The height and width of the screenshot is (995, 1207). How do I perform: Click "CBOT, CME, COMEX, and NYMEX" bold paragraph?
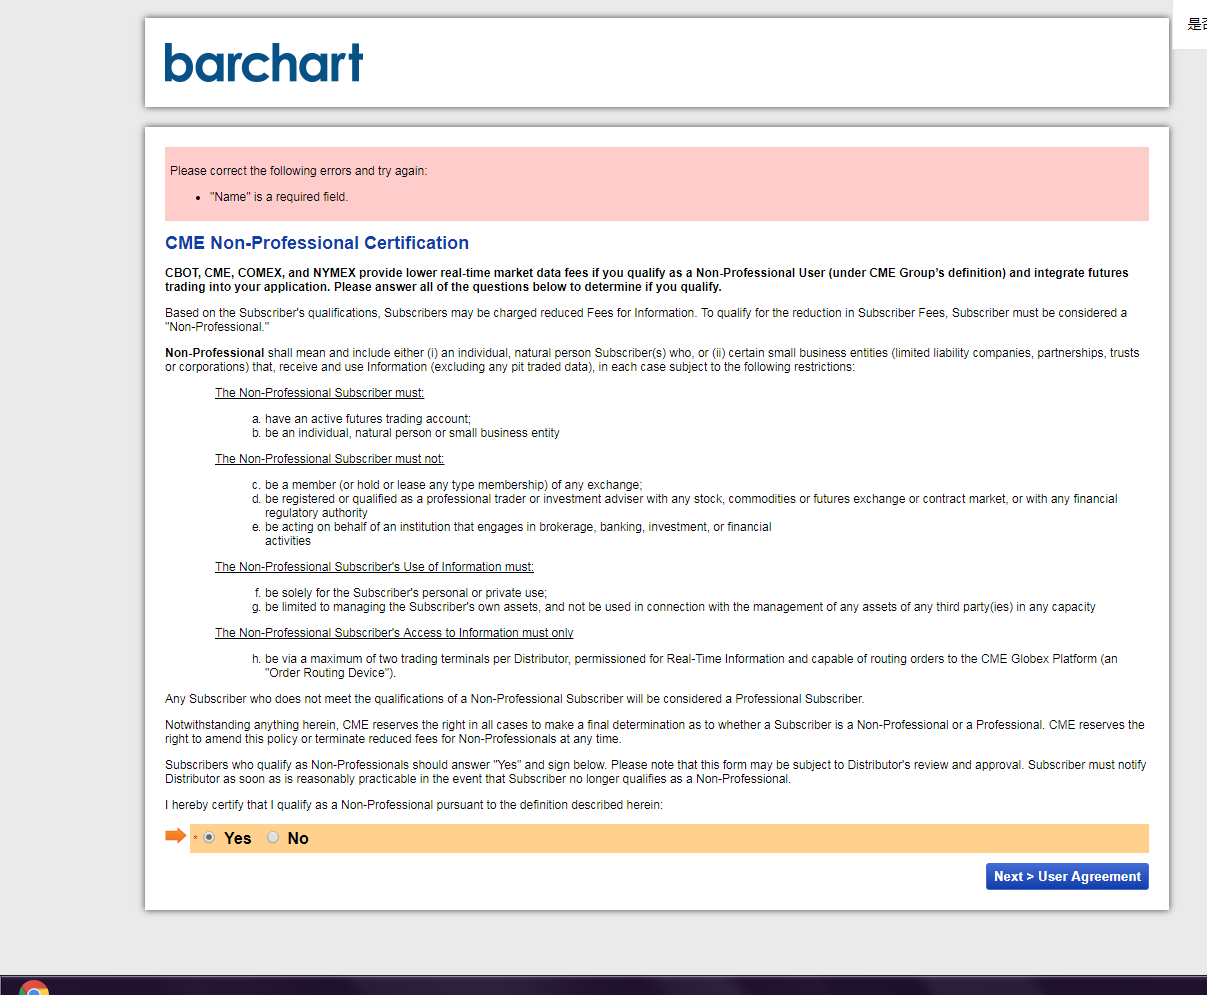pos(647,280)
